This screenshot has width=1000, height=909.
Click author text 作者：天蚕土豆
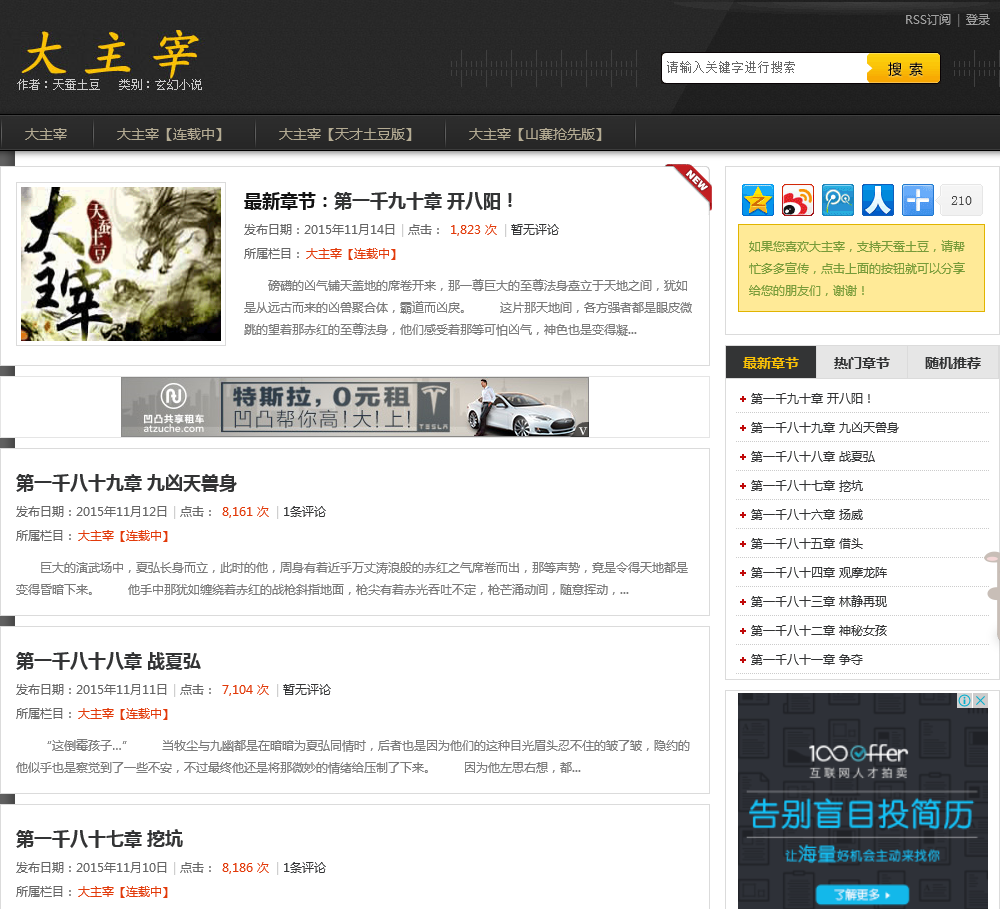(x=59, y=85)
